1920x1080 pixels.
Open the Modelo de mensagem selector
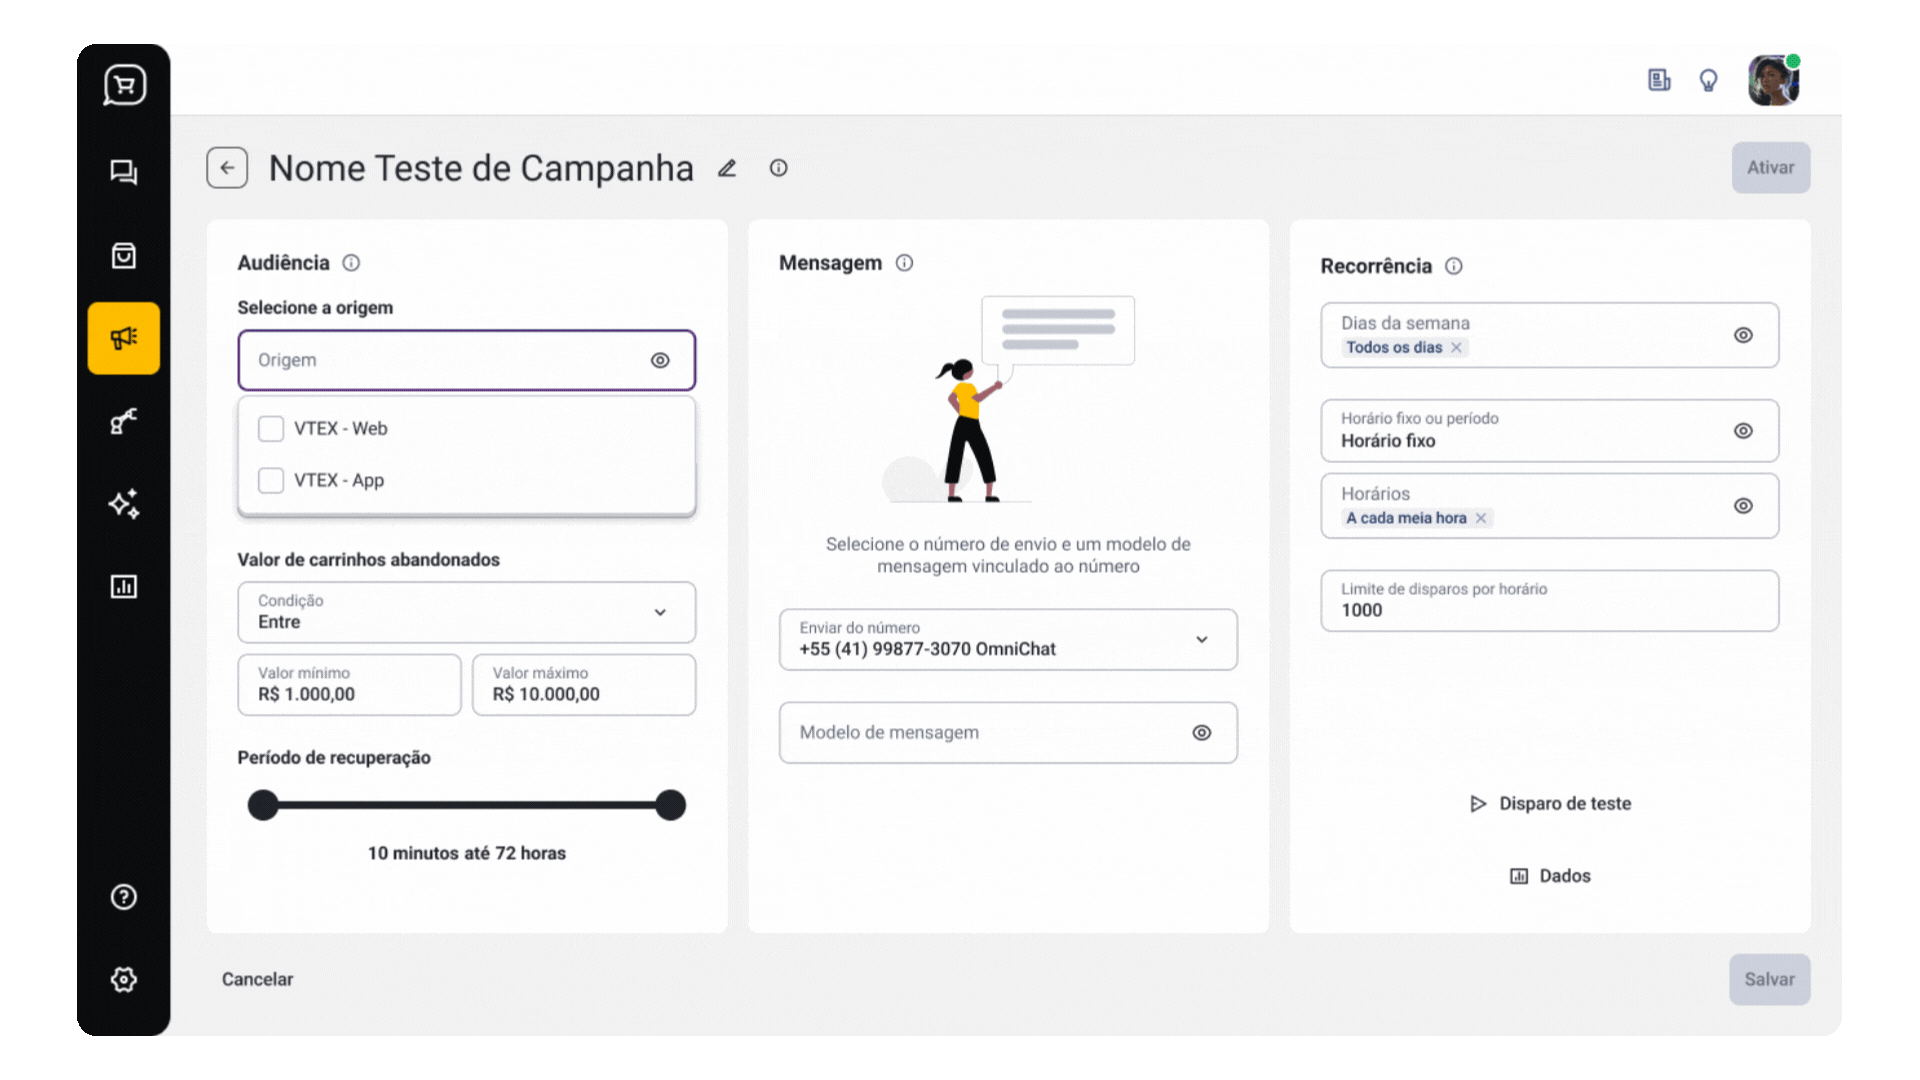pos(1007,733)
